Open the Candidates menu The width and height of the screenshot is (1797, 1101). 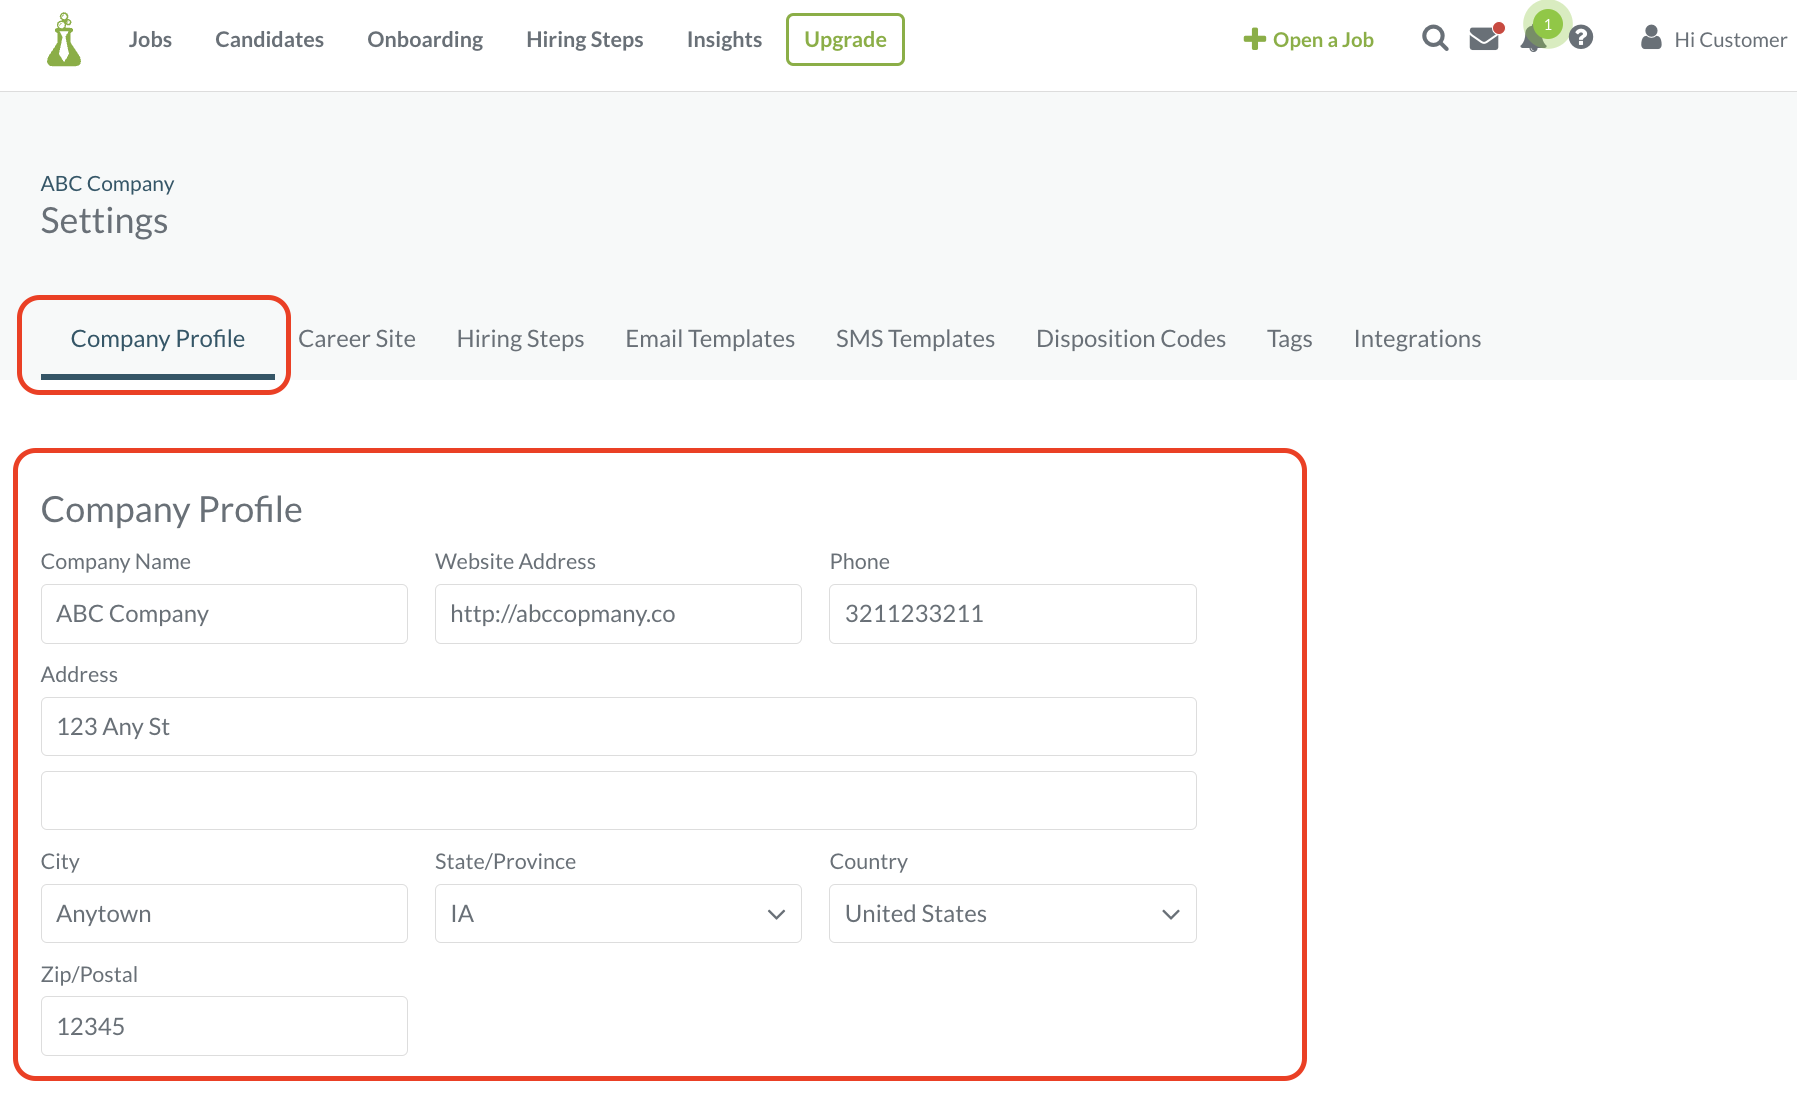point(269,39)
